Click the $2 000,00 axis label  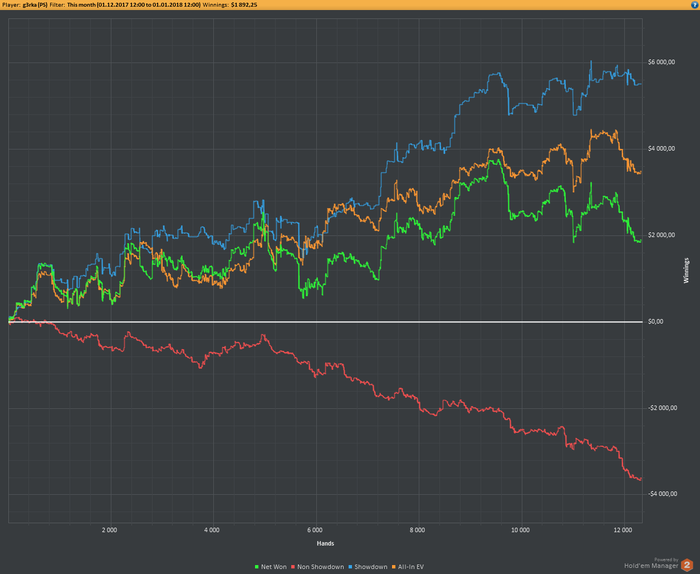pyautogui.click(x=661, y=235)
